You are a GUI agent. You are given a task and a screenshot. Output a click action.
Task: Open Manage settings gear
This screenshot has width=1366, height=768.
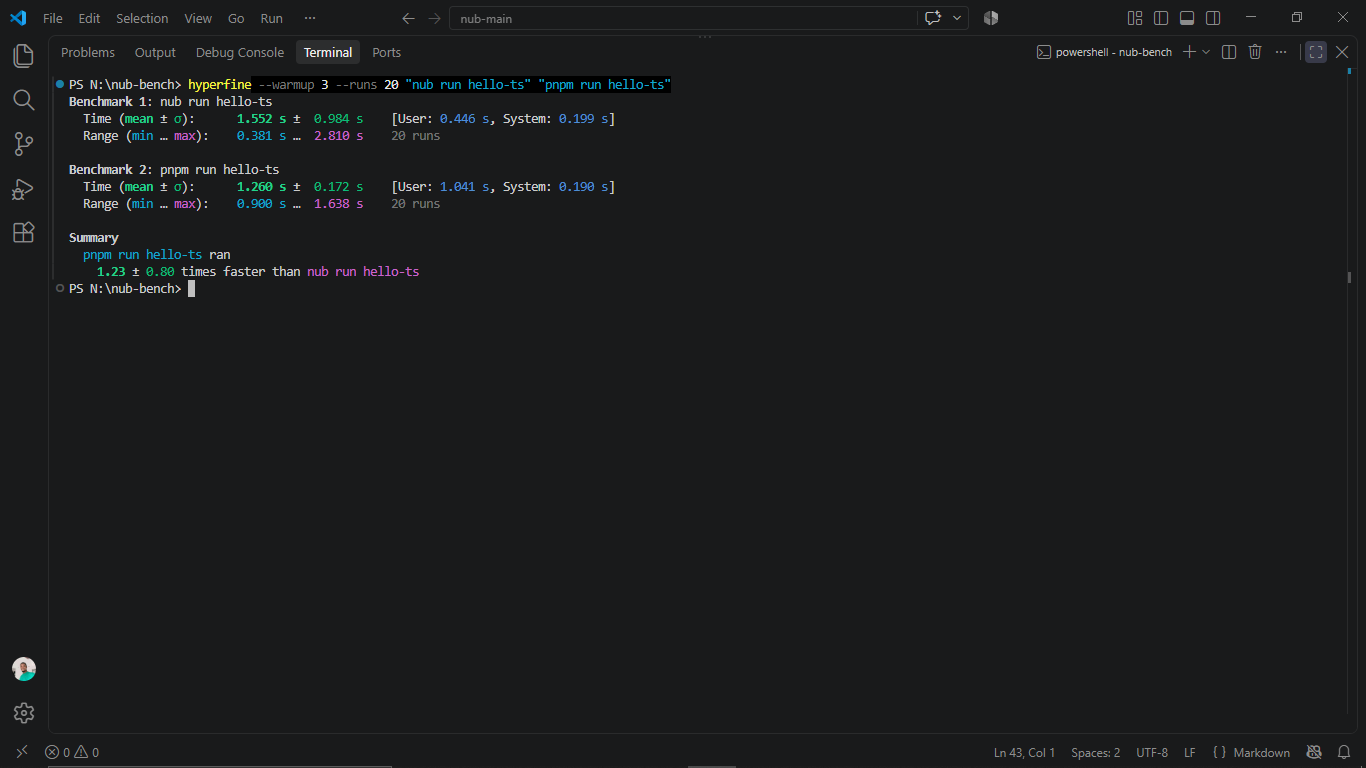pyautogui.click(x=24, y=713)
